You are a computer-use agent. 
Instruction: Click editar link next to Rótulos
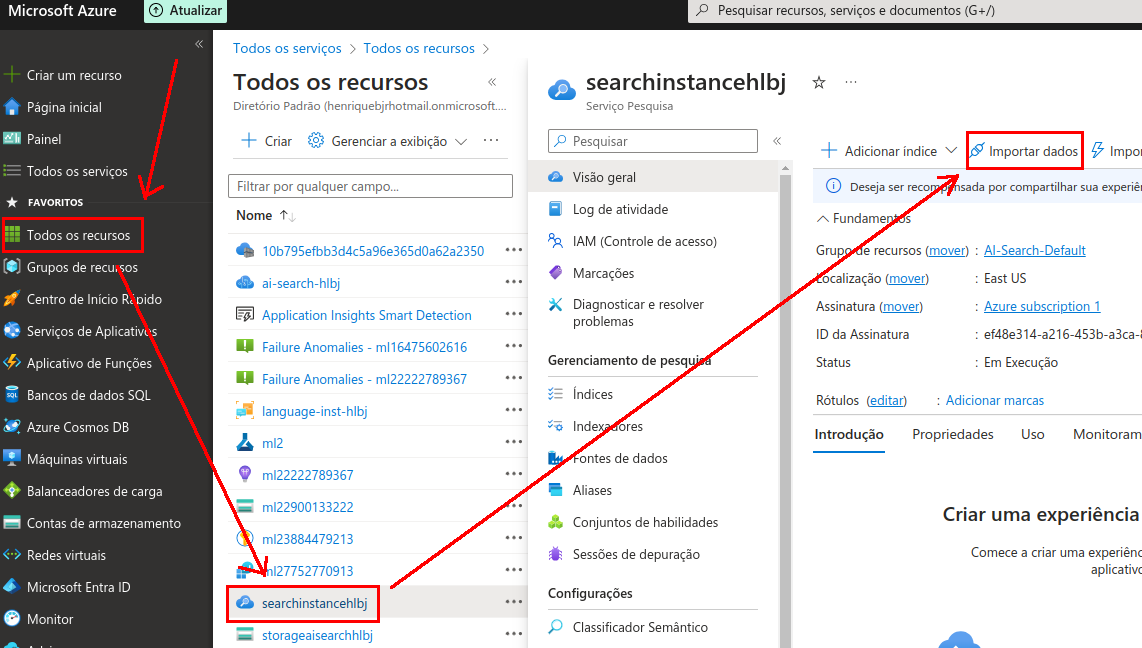[x=886, y=400]
